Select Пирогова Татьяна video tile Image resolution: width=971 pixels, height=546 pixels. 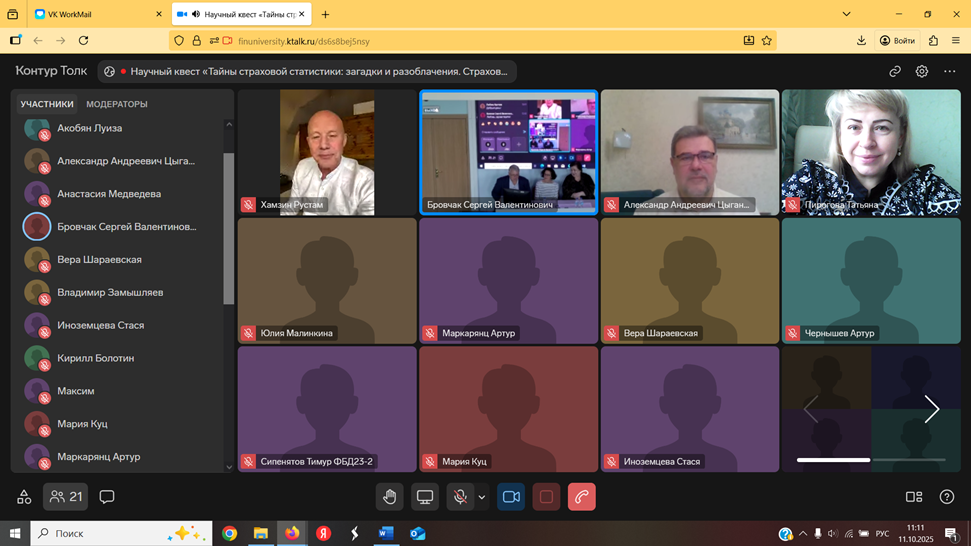coord(870,152)
